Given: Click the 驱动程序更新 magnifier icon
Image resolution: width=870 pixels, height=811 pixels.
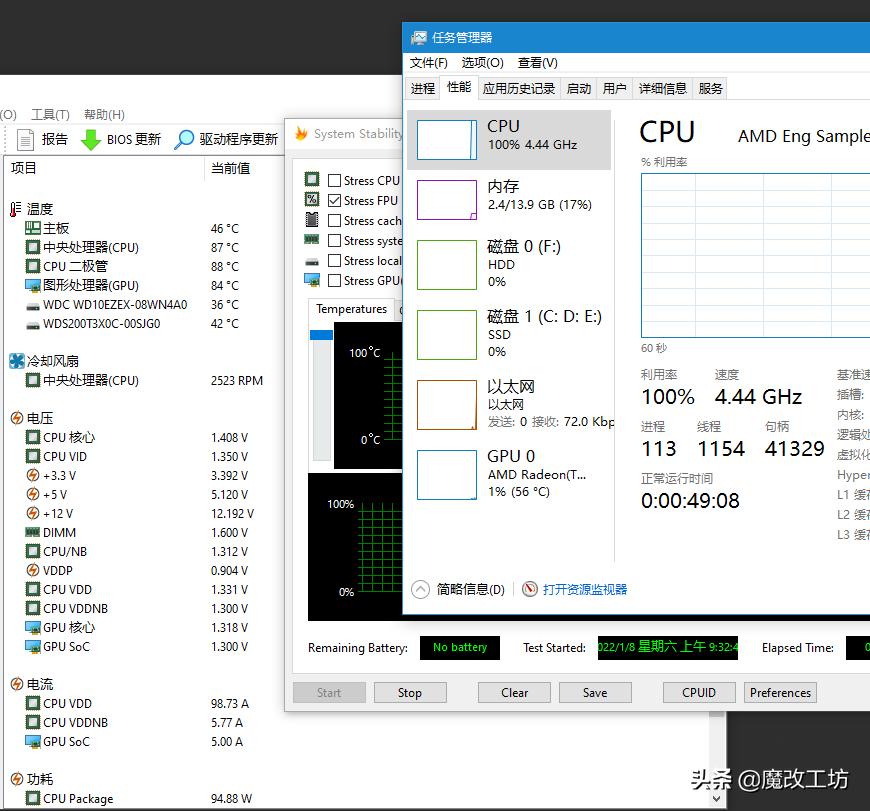Looking at the screenshot, I should click(185, 139).
